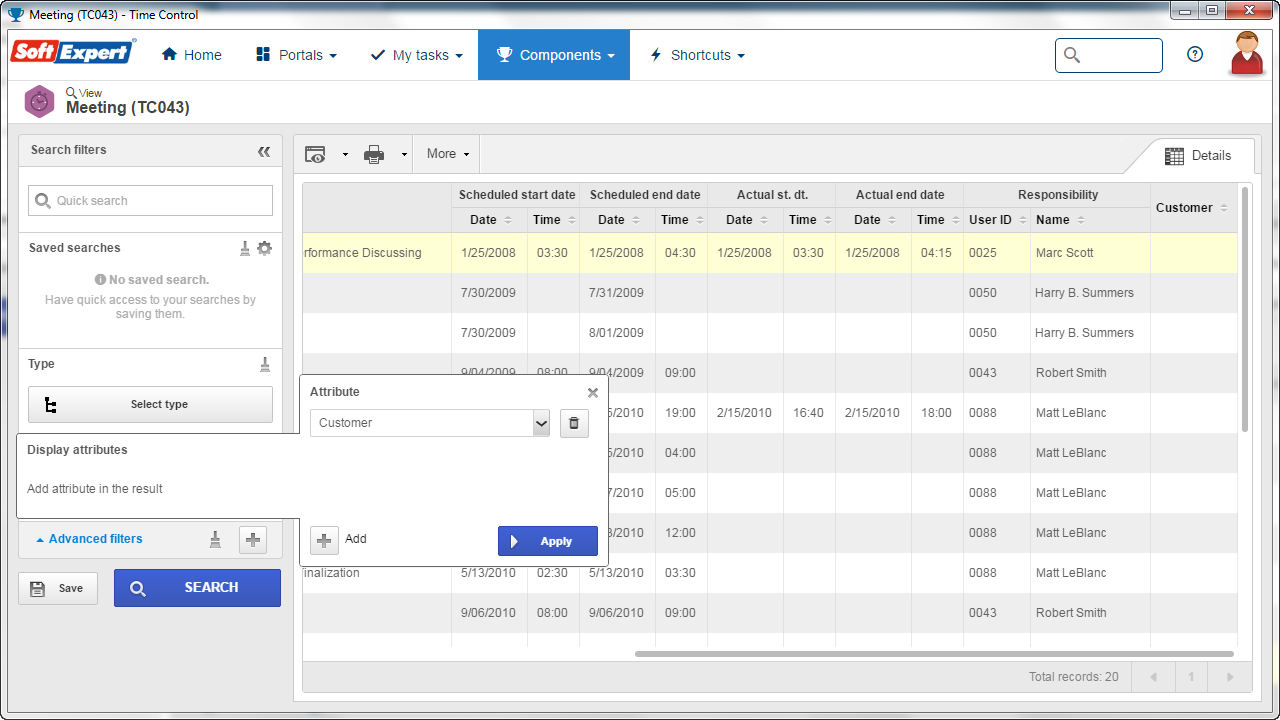This screenshot has width=1280, height=720.
Task: Expand the More toolbar menu
Action: tap(448, 154)
